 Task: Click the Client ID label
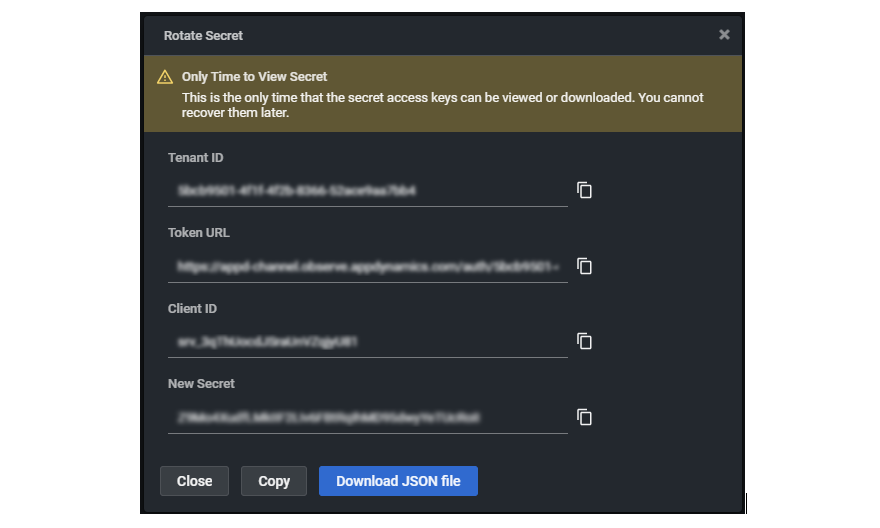[193, 309]
